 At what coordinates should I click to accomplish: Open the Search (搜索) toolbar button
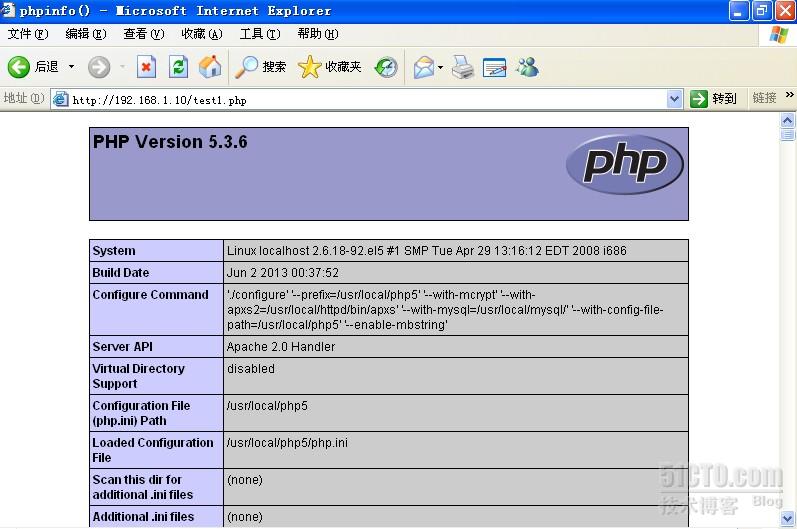click(x=260, y=67)
